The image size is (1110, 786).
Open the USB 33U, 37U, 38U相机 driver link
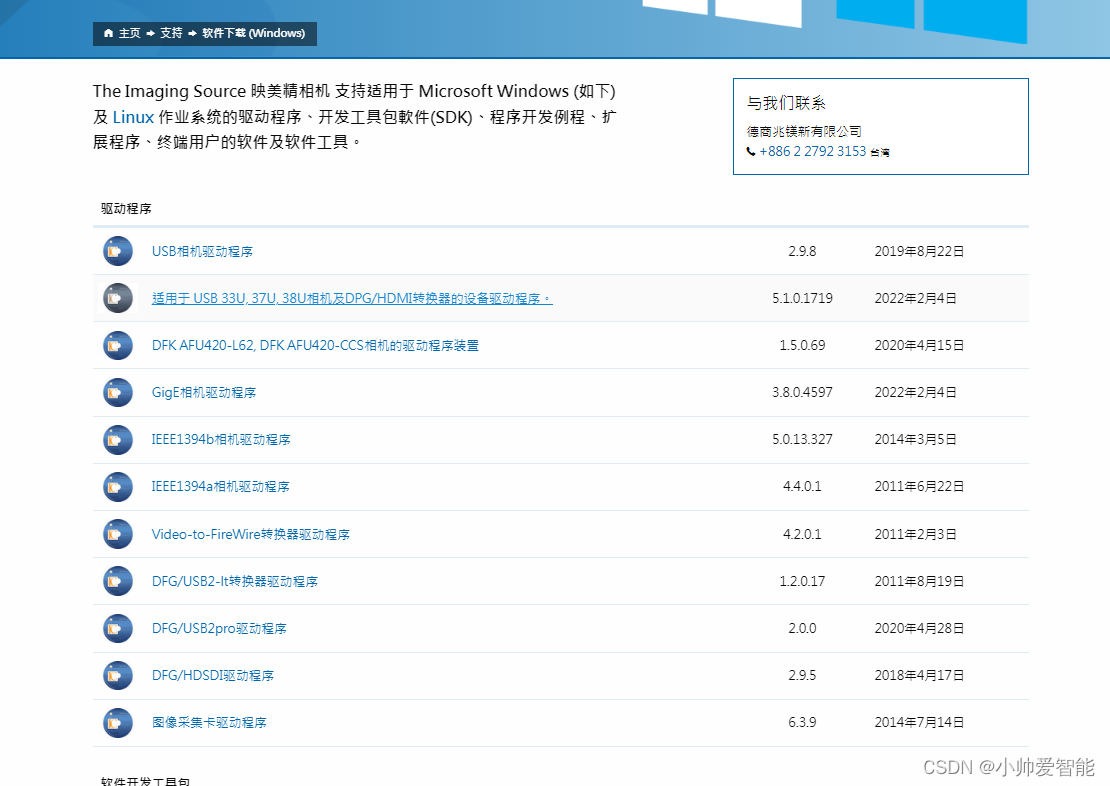pos(352,298)
